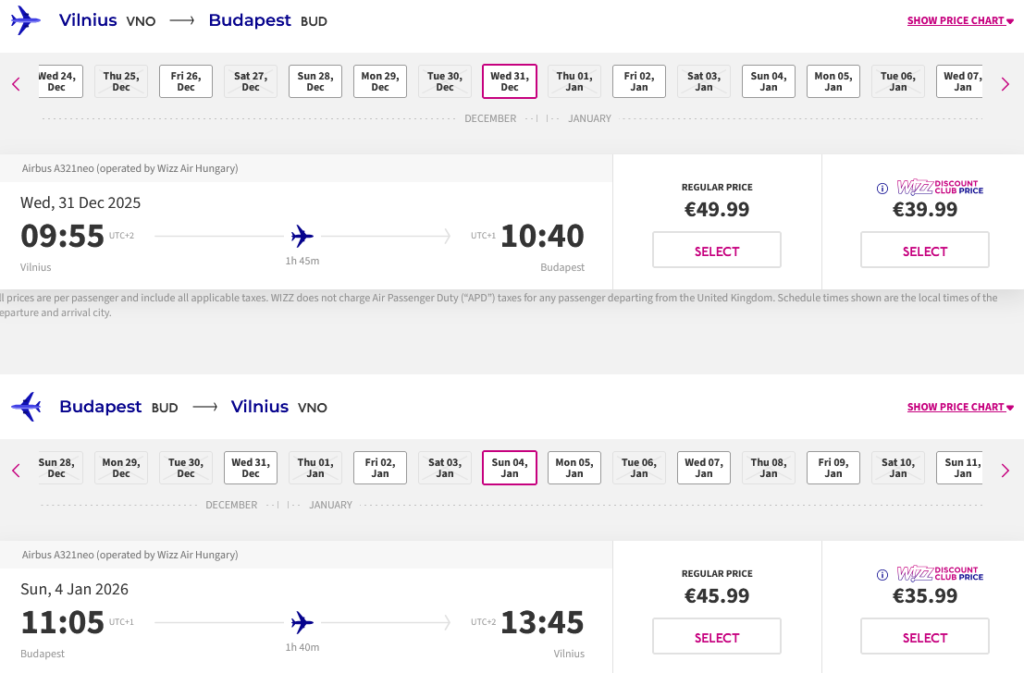
Task: Choose Fri 02 Jan outbound date tab
Action: [639, 81]
